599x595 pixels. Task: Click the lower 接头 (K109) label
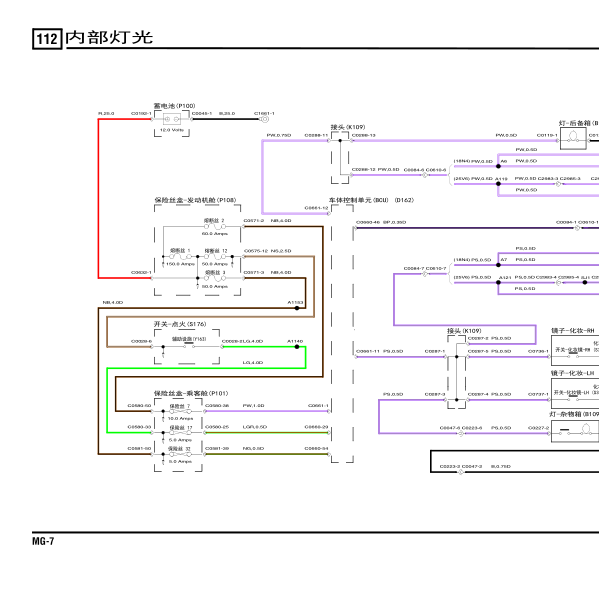point(464,331)
